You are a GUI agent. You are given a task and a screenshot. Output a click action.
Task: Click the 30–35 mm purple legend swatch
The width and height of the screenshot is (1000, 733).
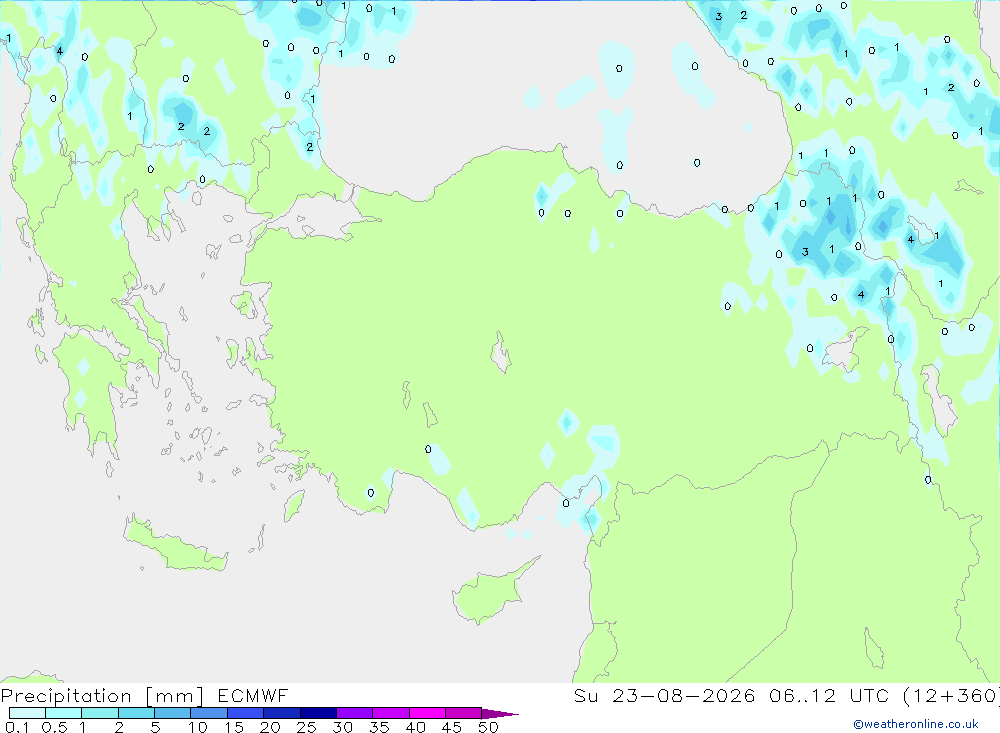click(354, 713)
